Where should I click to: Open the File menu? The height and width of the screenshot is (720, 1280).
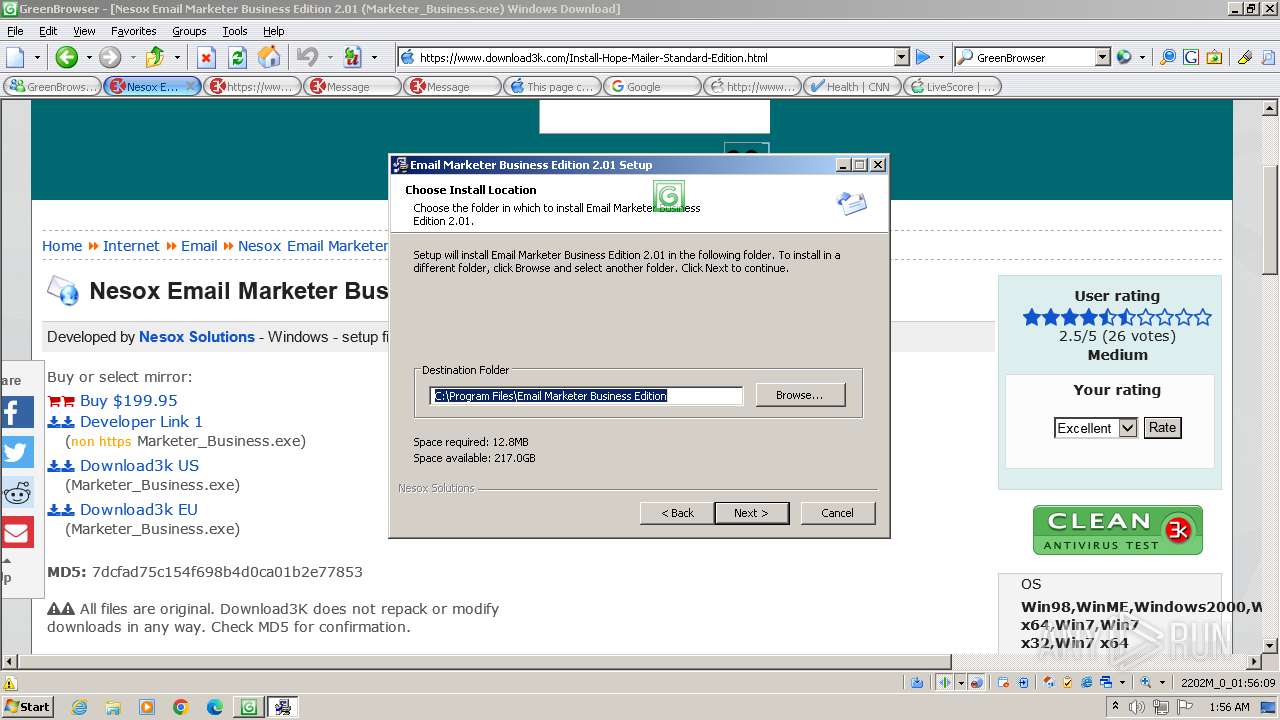tap(15, 31)
